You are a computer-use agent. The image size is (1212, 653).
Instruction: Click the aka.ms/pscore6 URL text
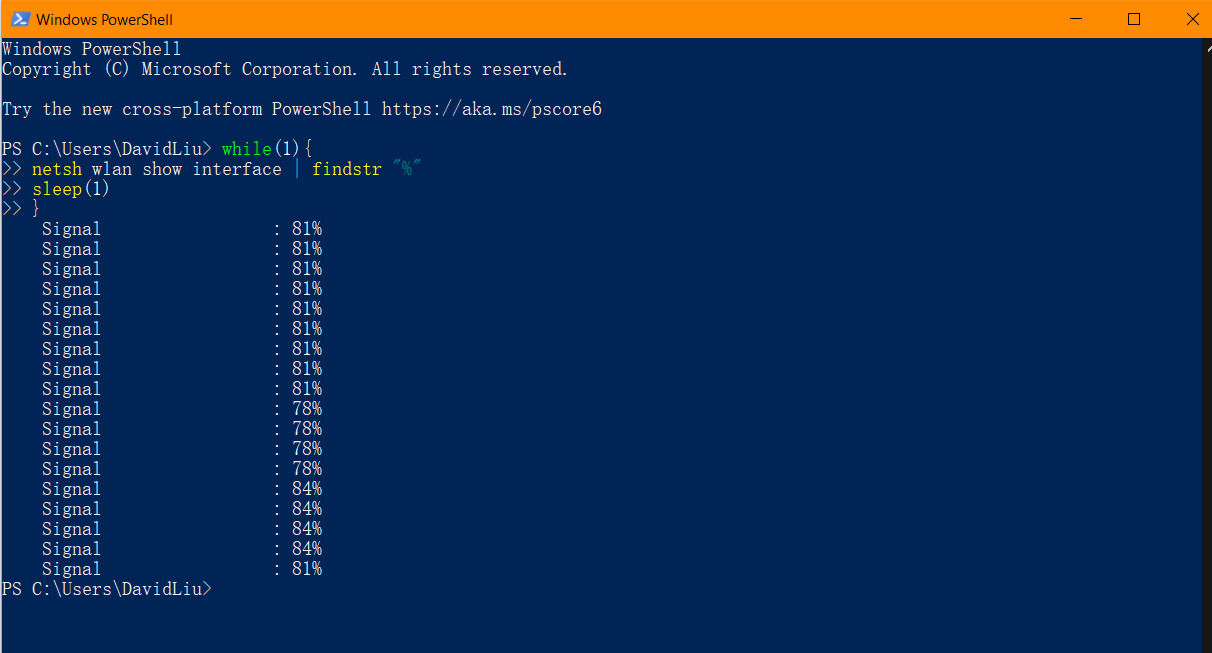pyautogui.click(x=491, y=109)
